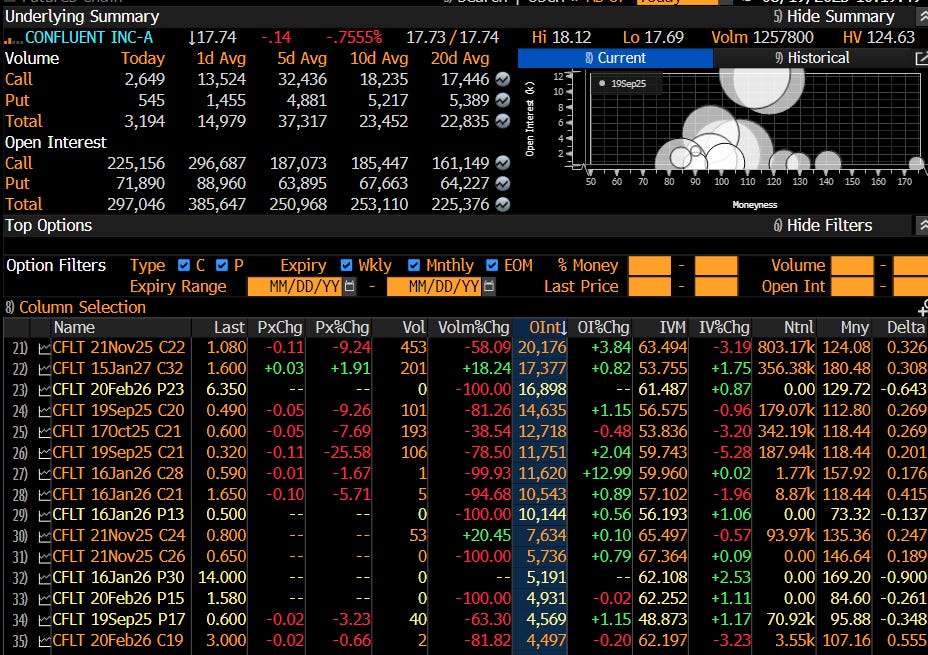928x655 pixels.
Task: Click the Volm%Chg column header
Action: (x=473, y=327)
